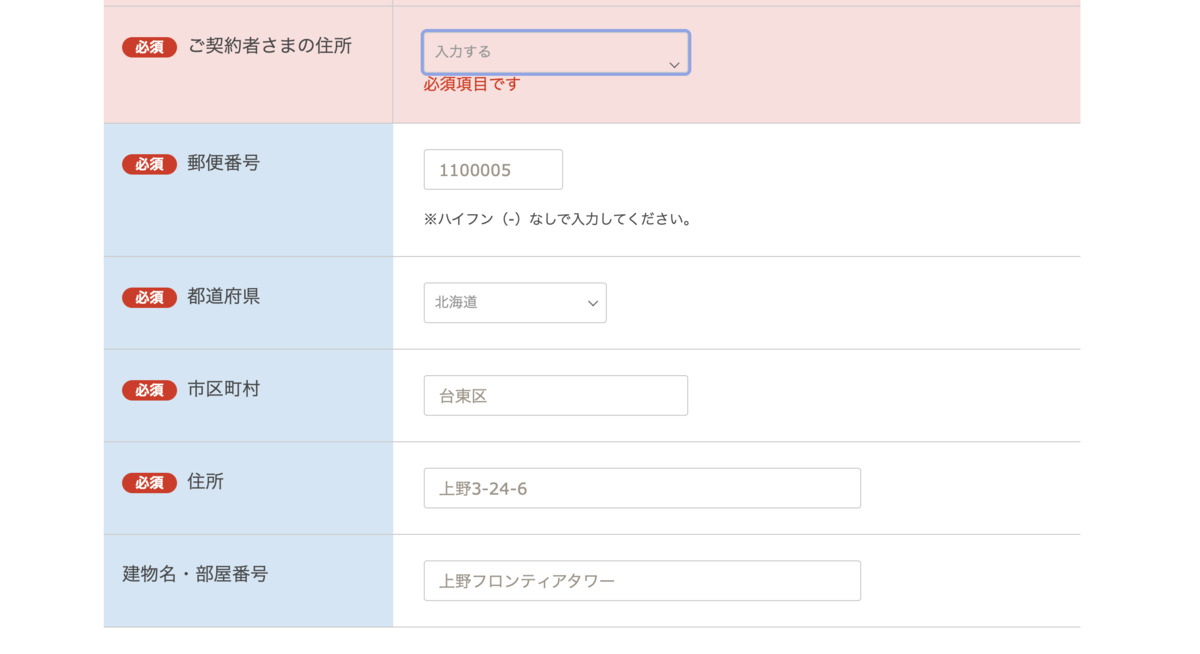
Task: Open the ご契約者さまの住所 dropdown
Action: pos(556,52)
